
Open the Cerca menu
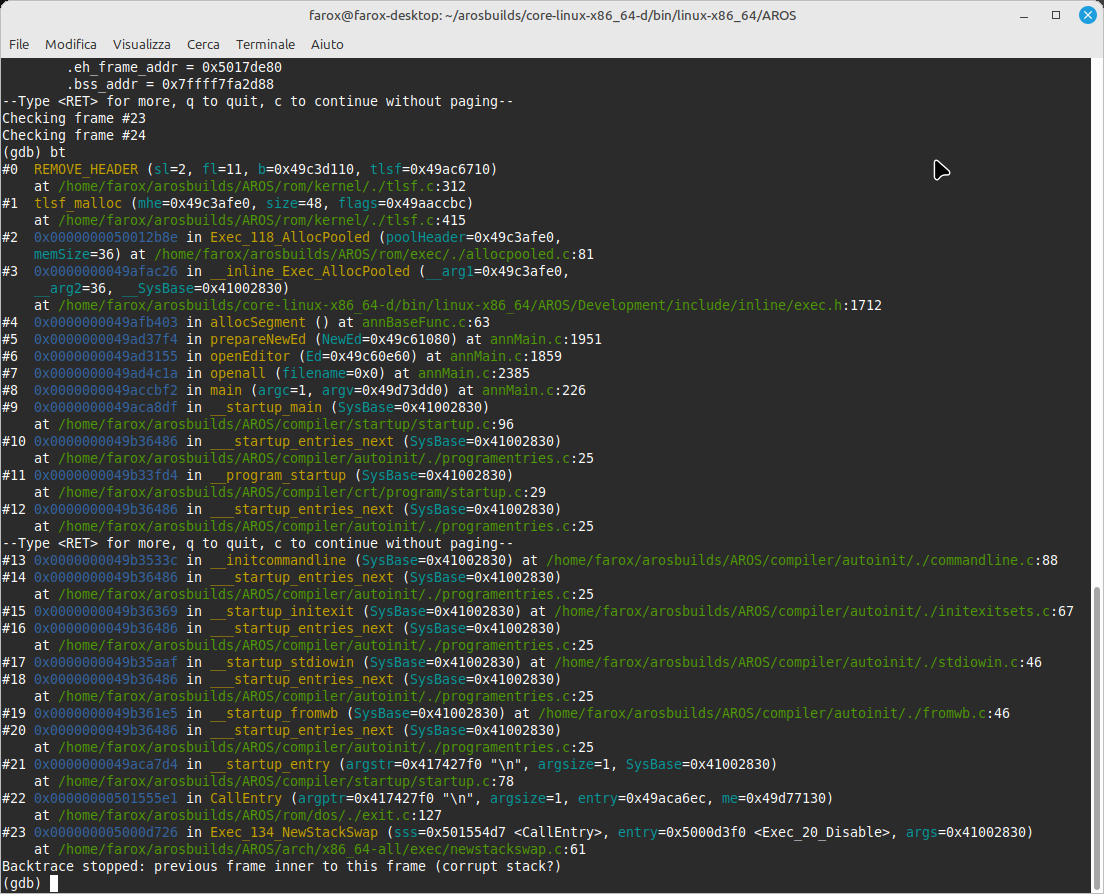[203, 44]
